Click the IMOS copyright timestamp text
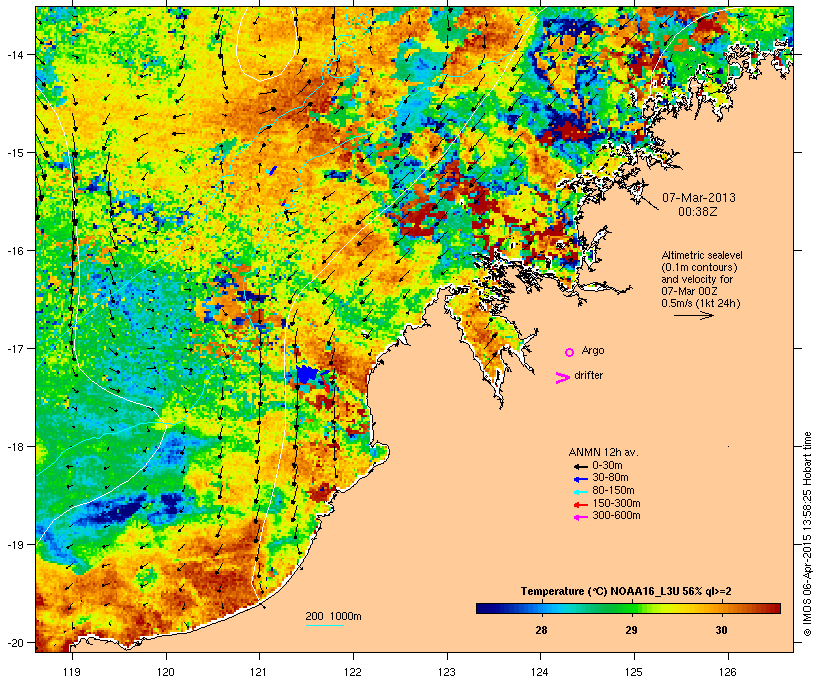This screenshot has height=680, width=820. 807,534
